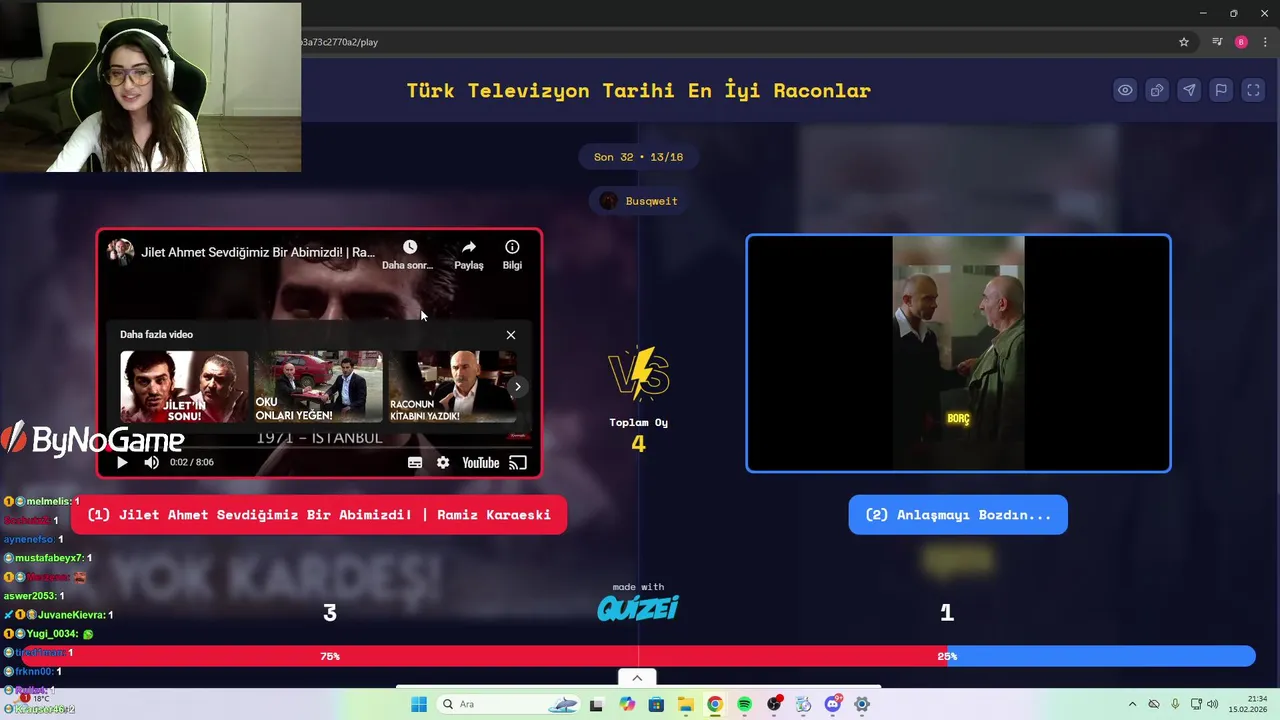
Task: Open Chrome media controls icon
Action: pyautogui.click(x=1217, y=42)
